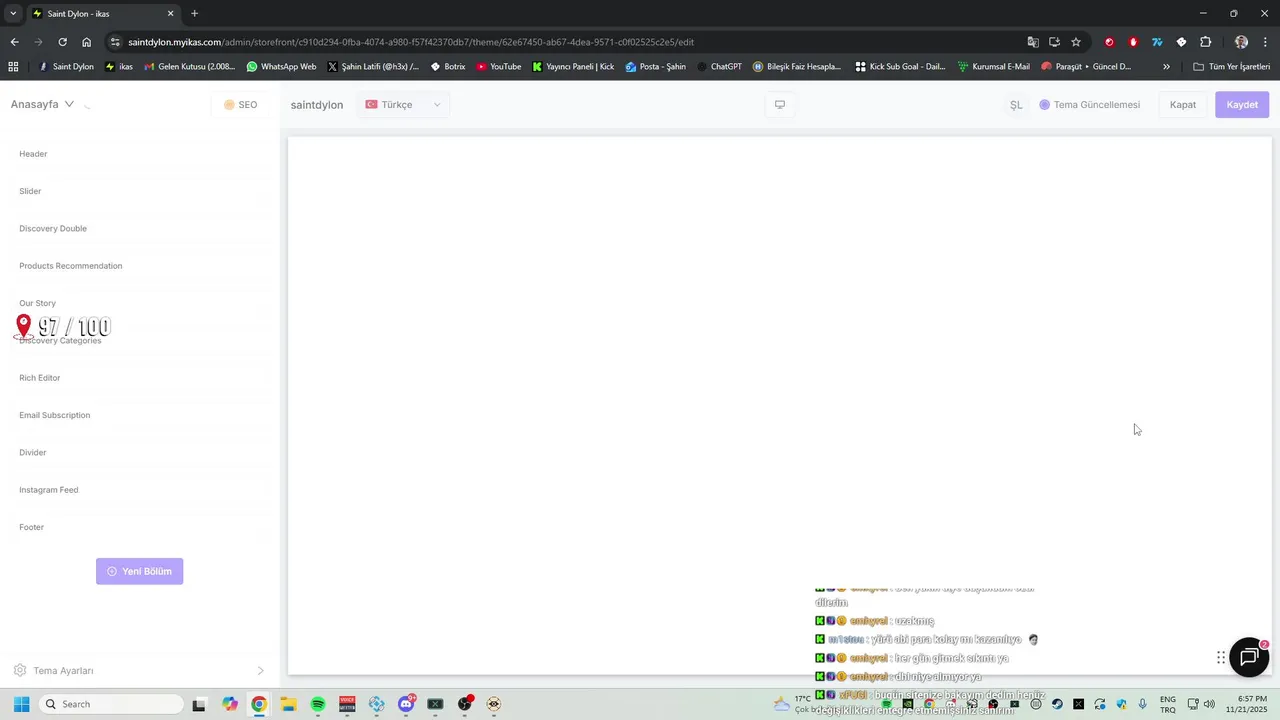Click the six-dot grip beside chat widget
This screenshot has width=1280, height=720.
[x=1221, y=658]
